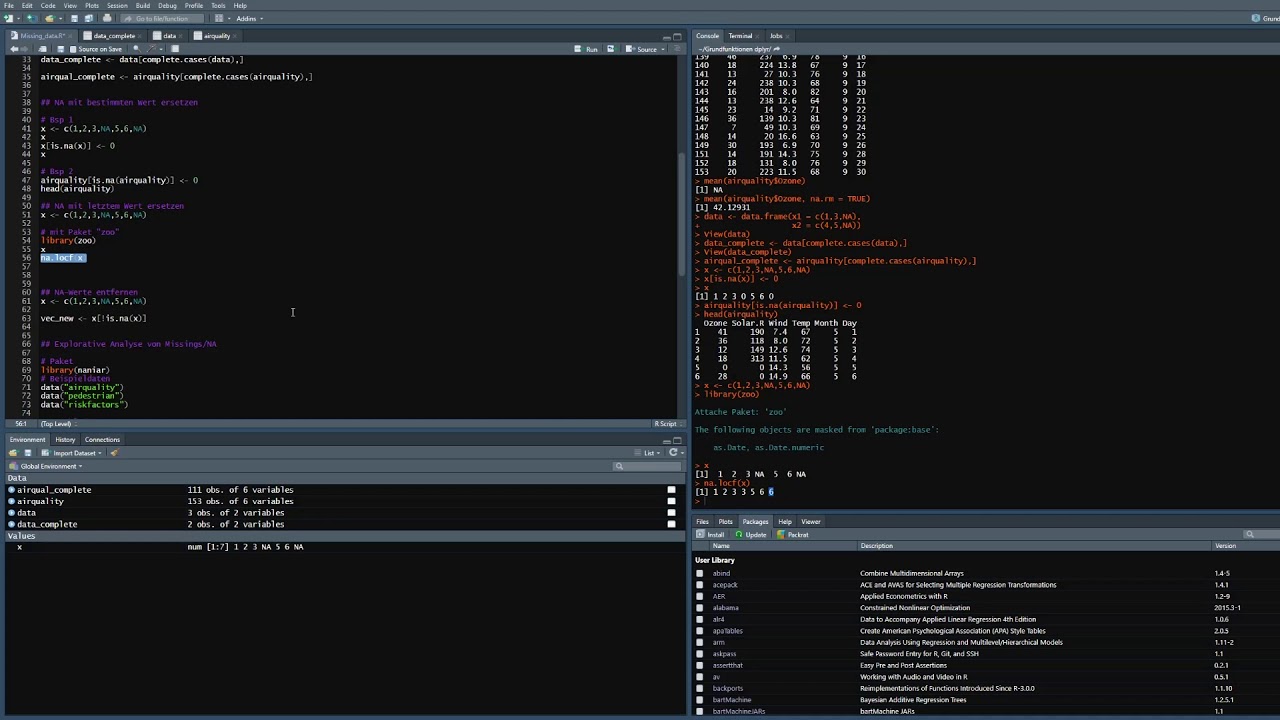Click the table view icon for airqual_complete
This screenshot has height=720, width=1280.
[x=671, y=490]
